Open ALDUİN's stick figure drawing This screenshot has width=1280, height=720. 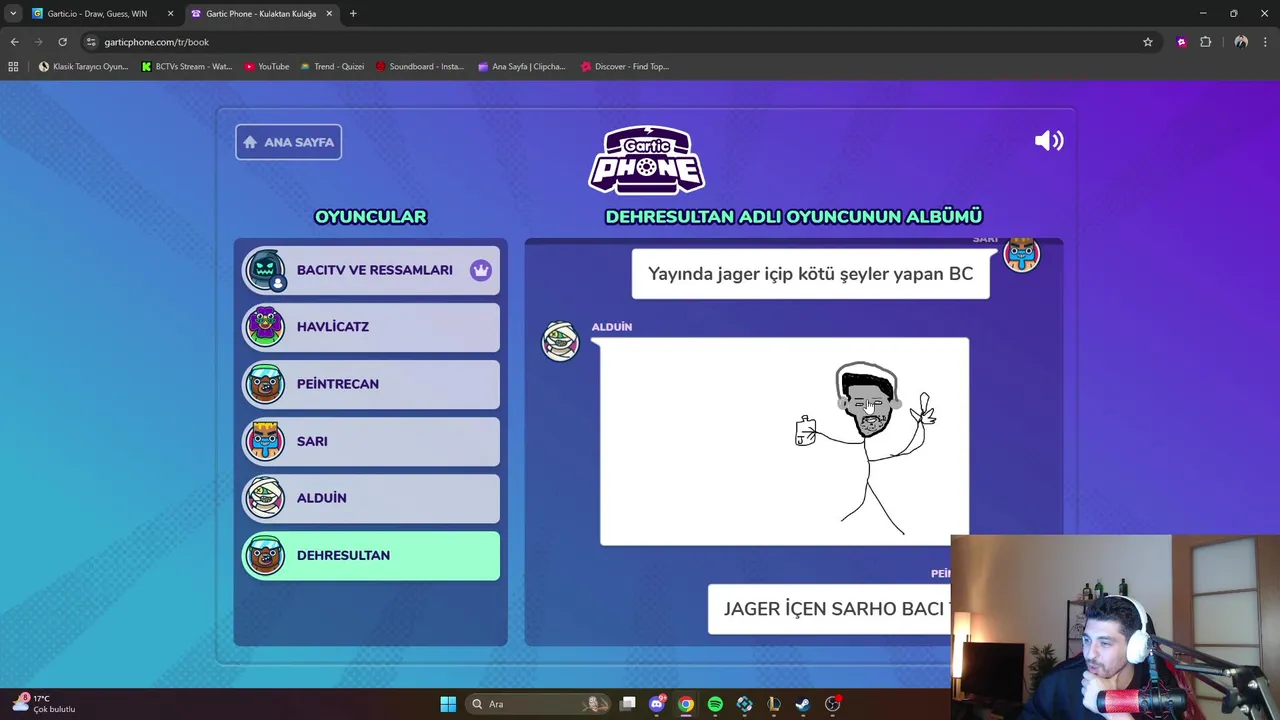pos(784,442)
